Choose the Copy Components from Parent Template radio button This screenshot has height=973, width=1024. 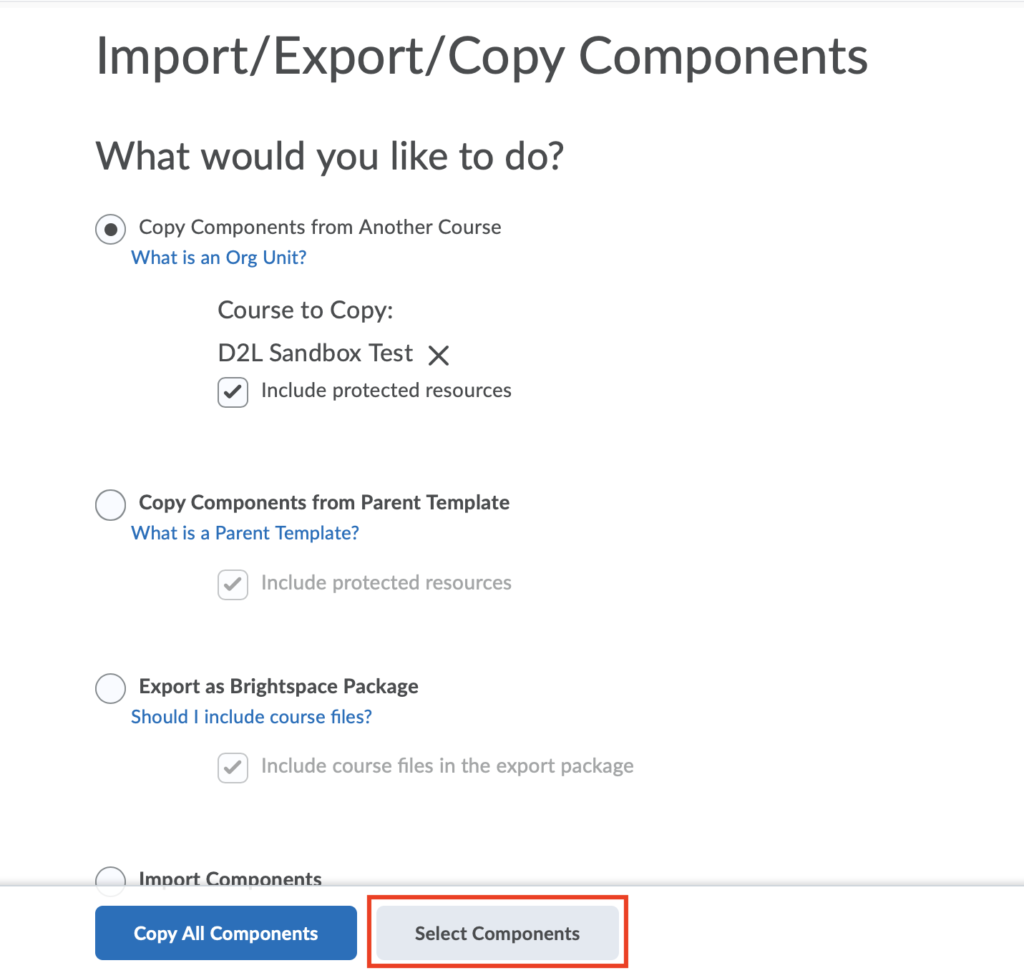(110, 505)
